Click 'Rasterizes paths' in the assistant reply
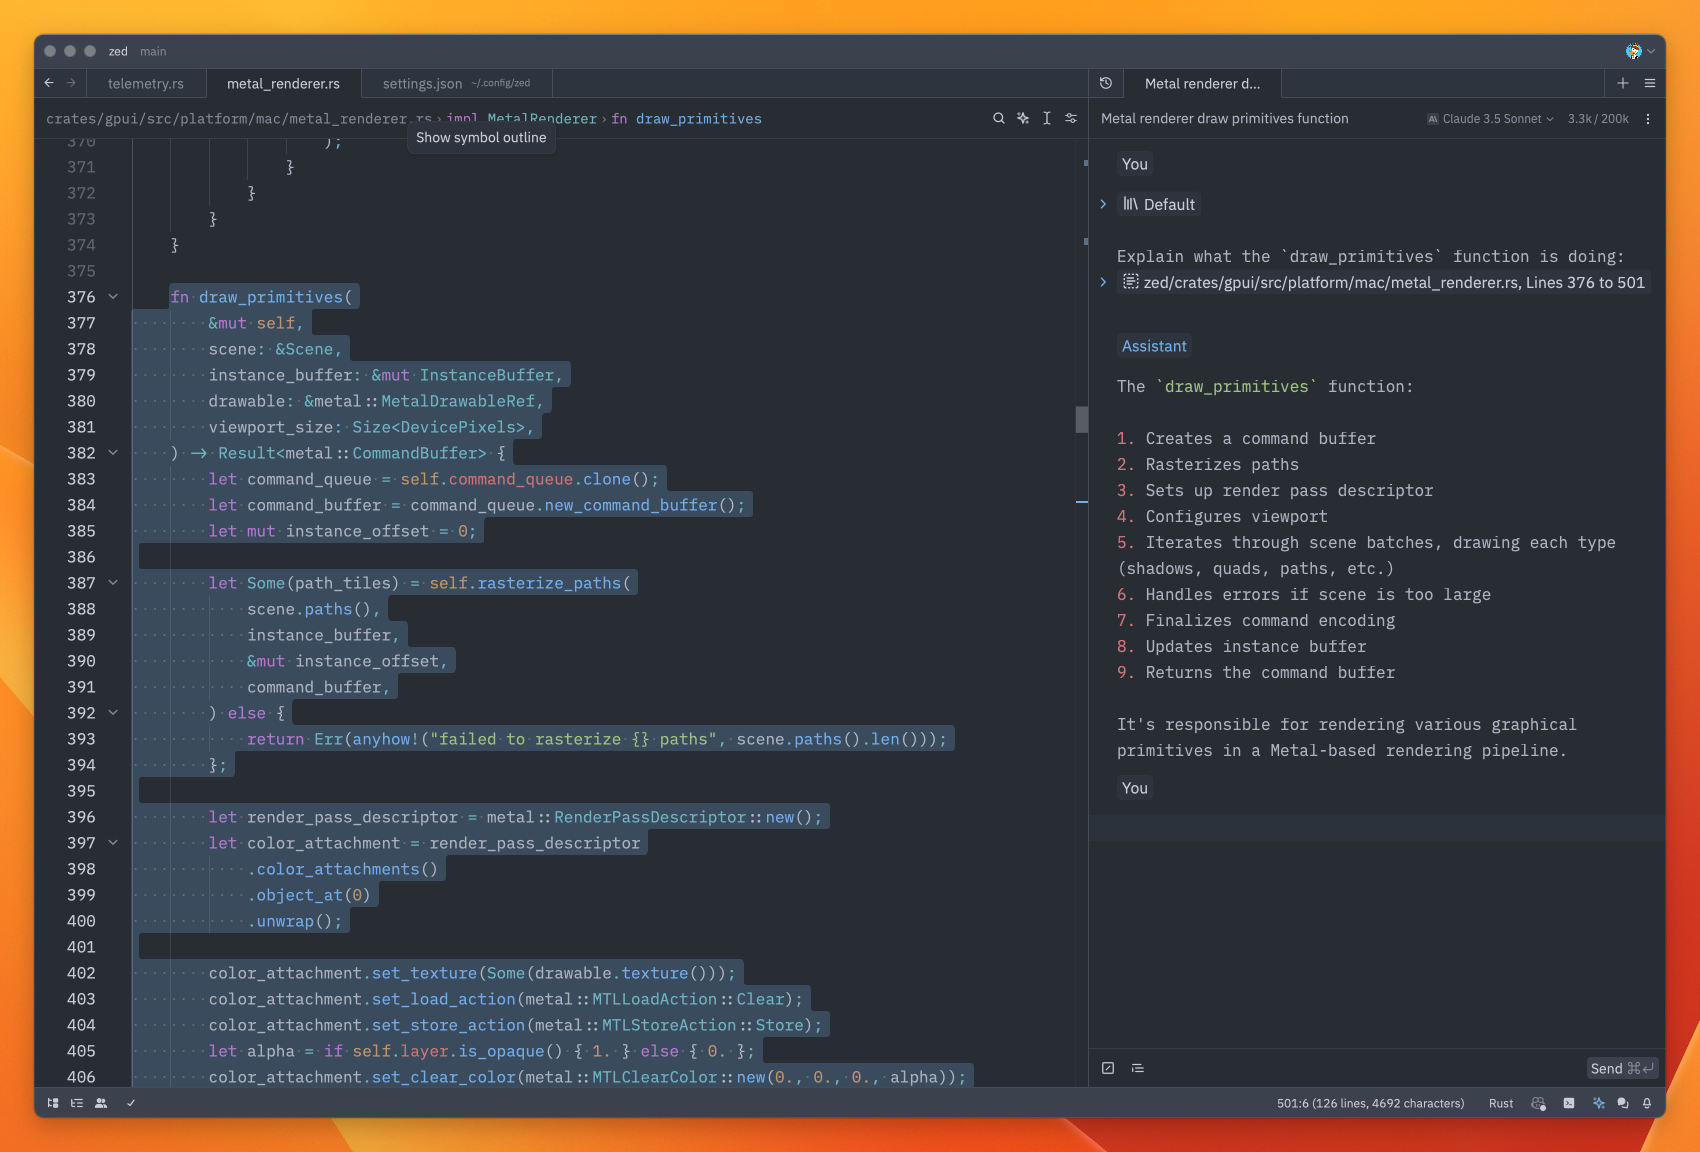 (1222, 464)
